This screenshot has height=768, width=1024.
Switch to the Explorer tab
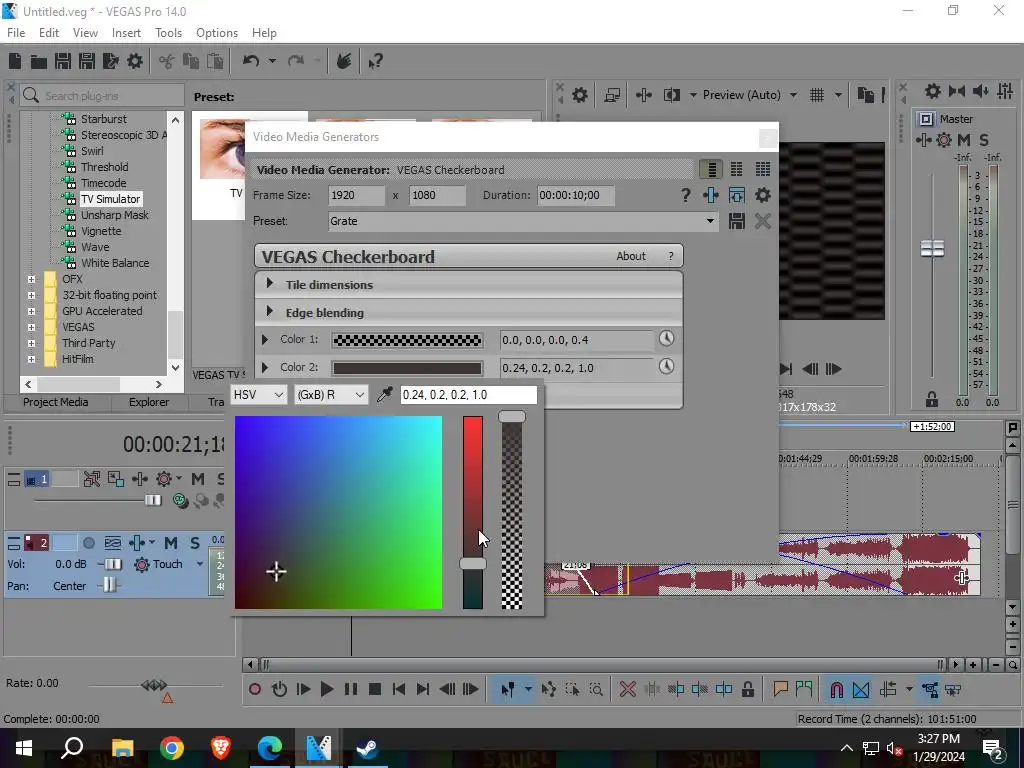pos(149,402)
